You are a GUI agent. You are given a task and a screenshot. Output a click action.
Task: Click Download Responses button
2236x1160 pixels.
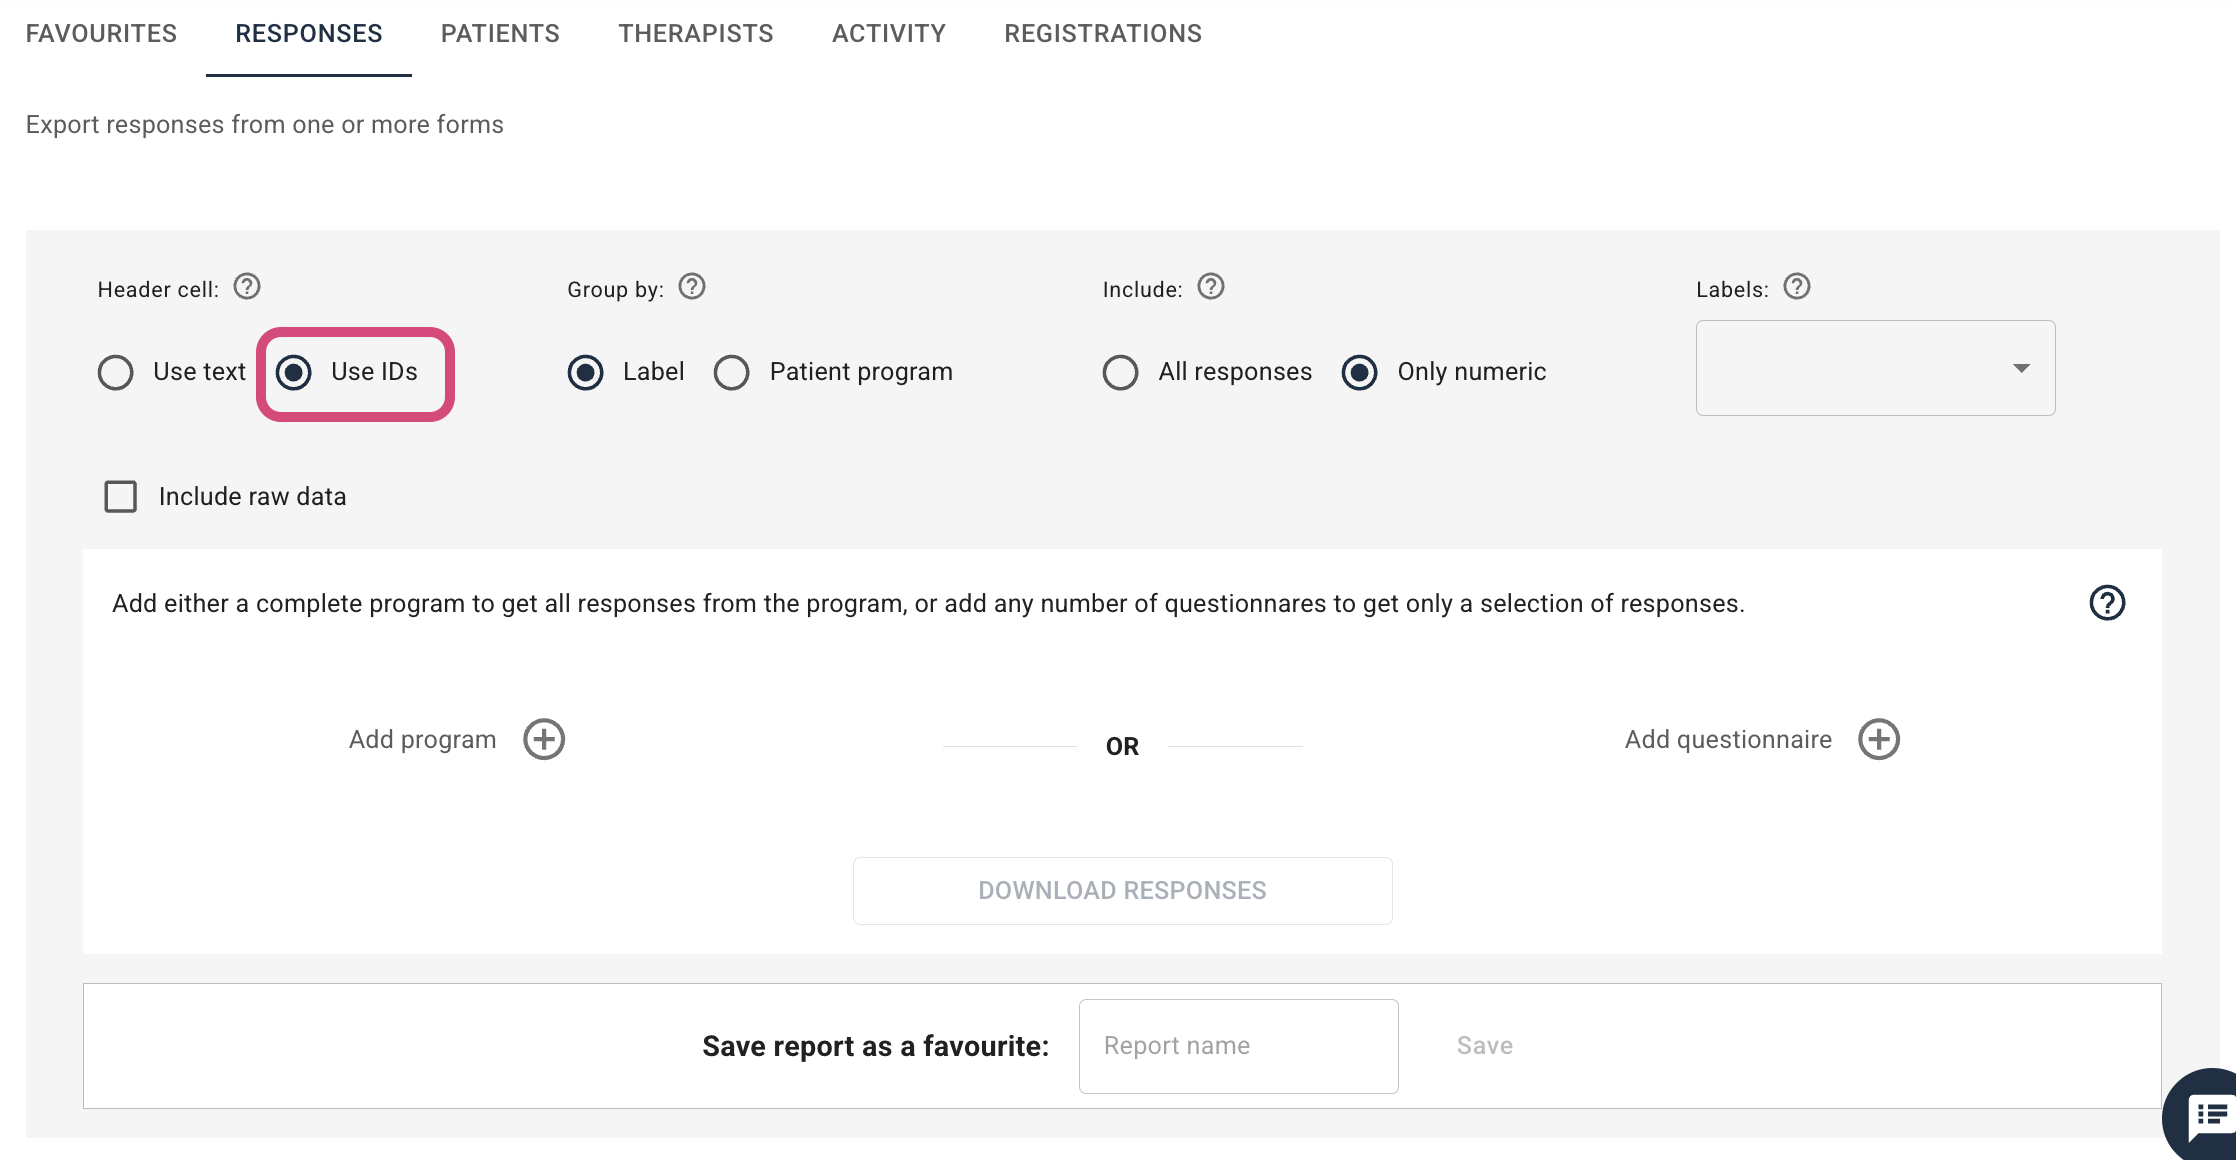1122,890
